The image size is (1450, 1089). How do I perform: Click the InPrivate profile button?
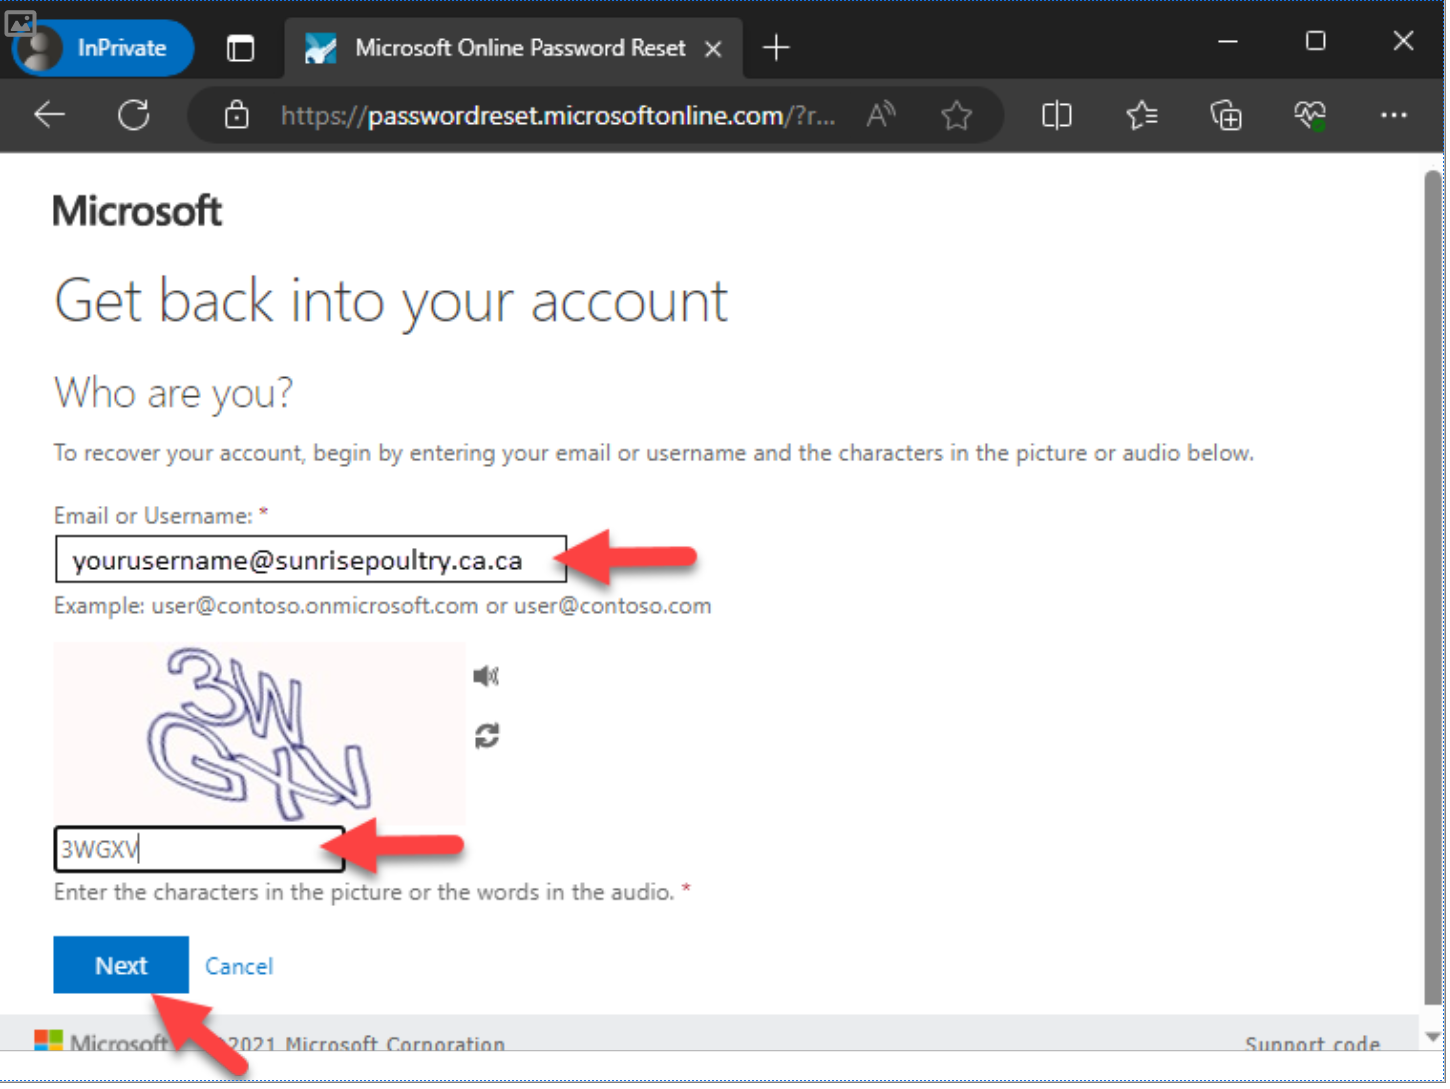tap(102, 48)
